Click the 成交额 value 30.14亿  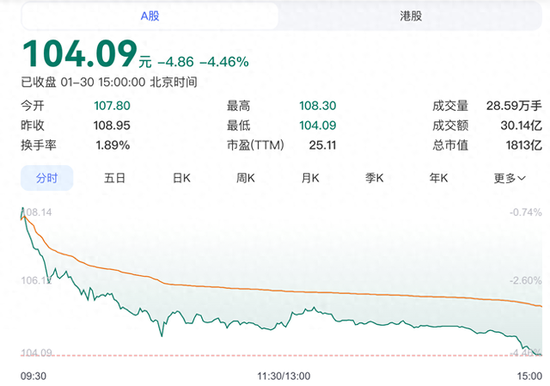click(521, 125)
